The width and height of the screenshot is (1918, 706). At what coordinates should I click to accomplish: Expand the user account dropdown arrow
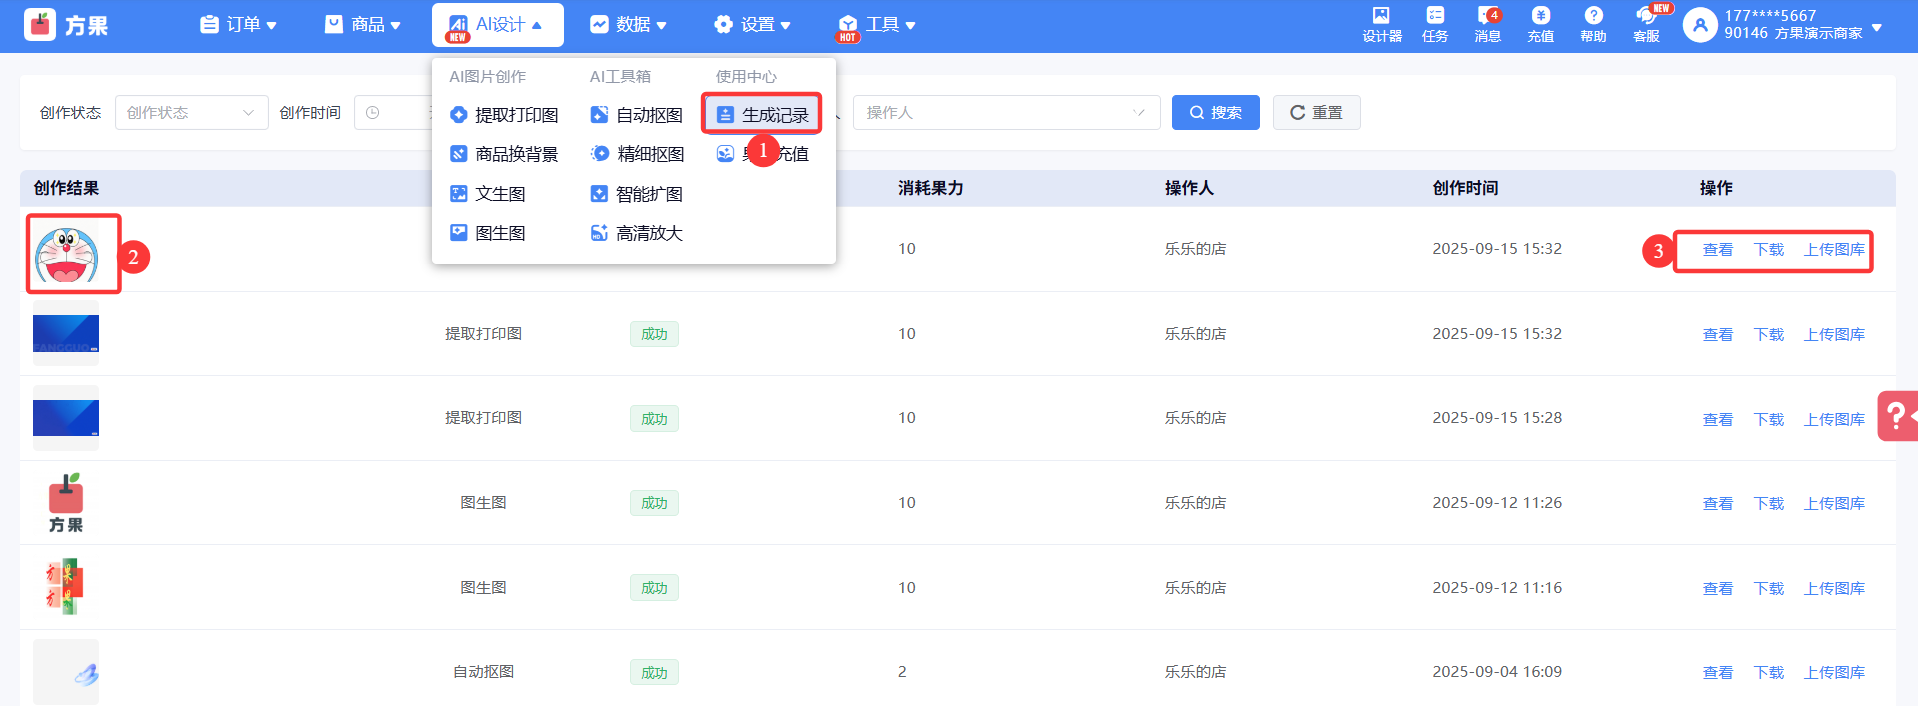[x=1877, y=28]
